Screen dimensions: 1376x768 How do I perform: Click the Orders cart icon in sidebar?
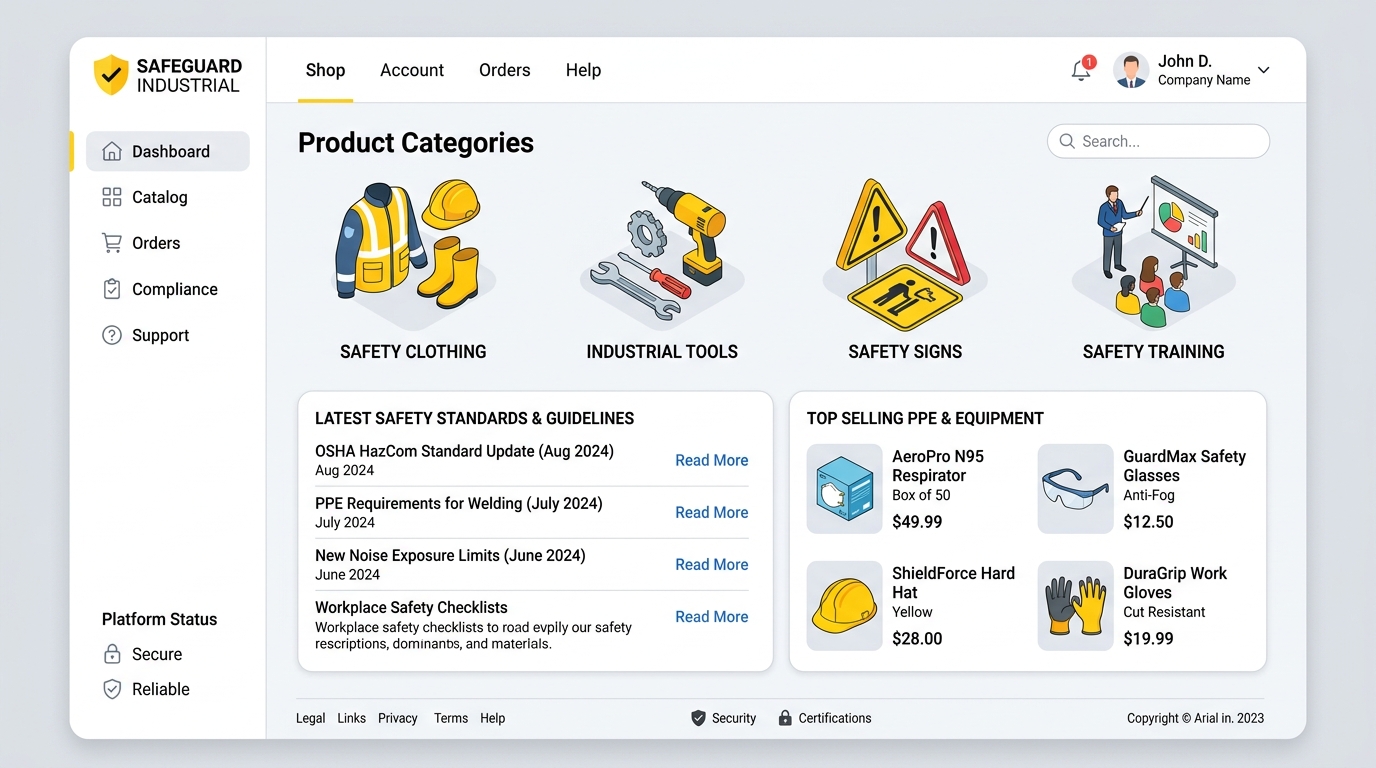coord(112,243)
